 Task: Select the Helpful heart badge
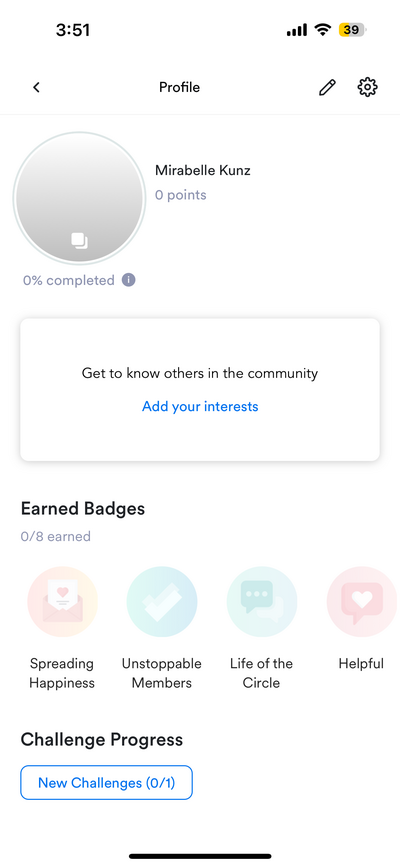tap(362, 602)
